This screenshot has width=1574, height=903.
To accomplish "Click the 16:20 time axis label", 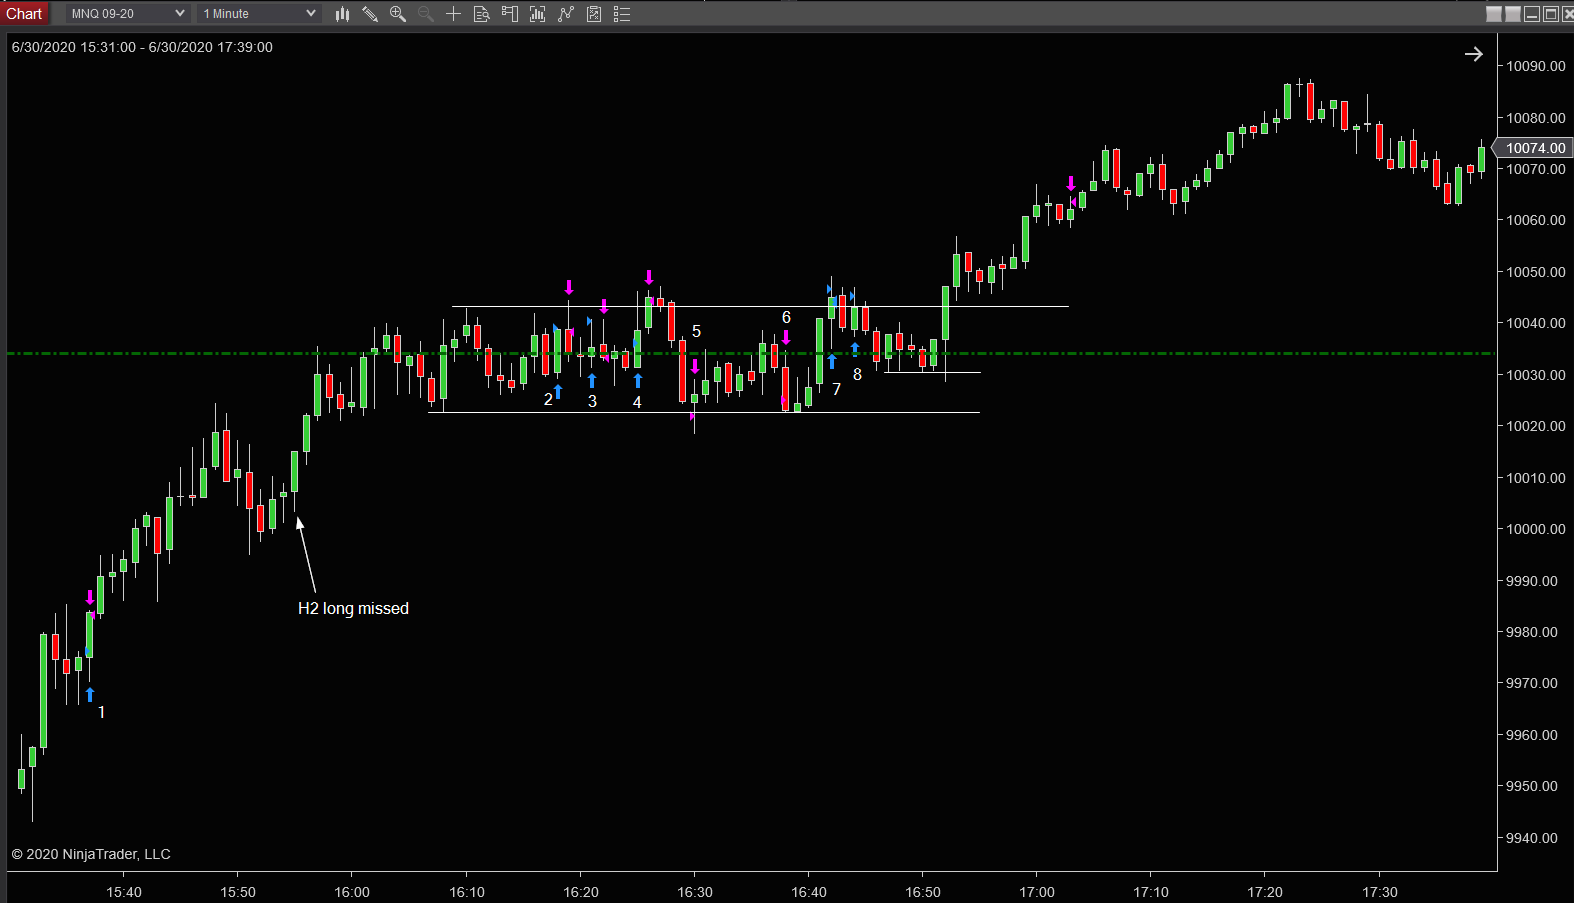I will 581,892.
